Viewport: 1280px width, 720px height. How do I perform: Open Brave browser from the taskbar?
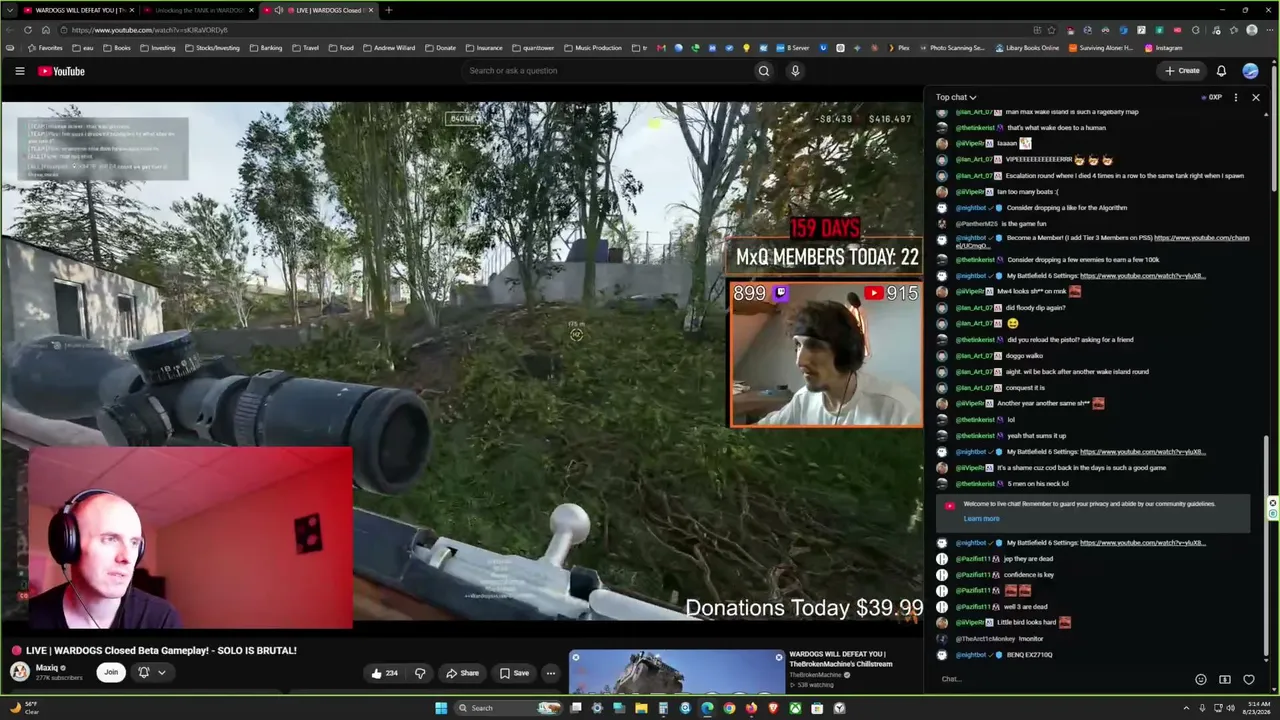pos(773,708)
